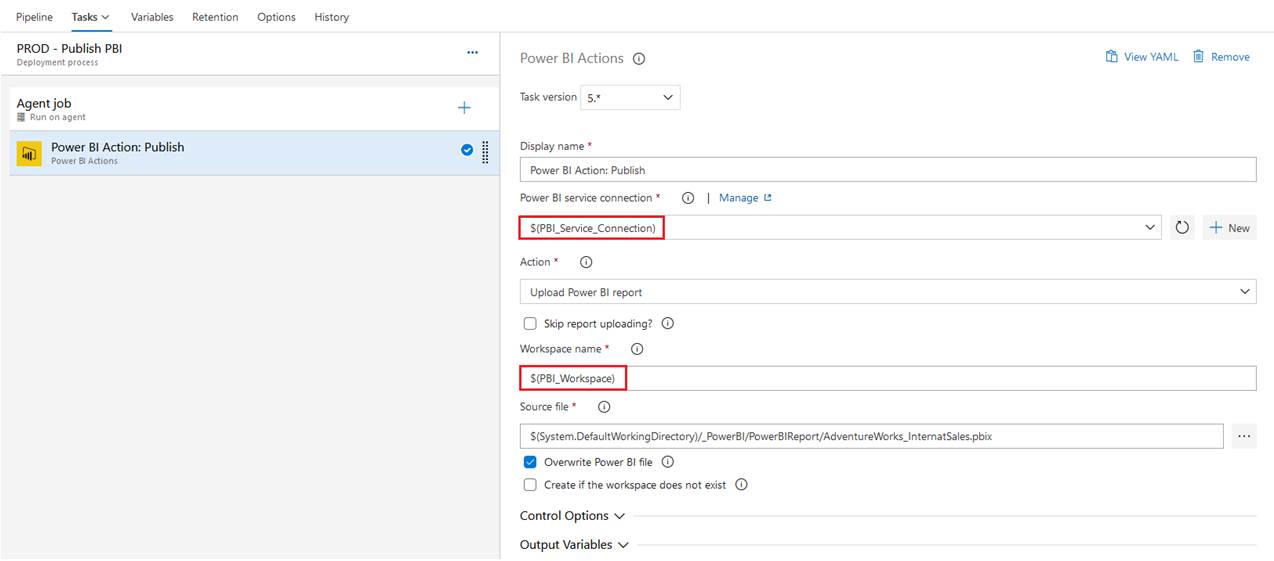Click View YAML
Image resolution: width=1274 pixels, height=561 pixels.
(1142, 57)
